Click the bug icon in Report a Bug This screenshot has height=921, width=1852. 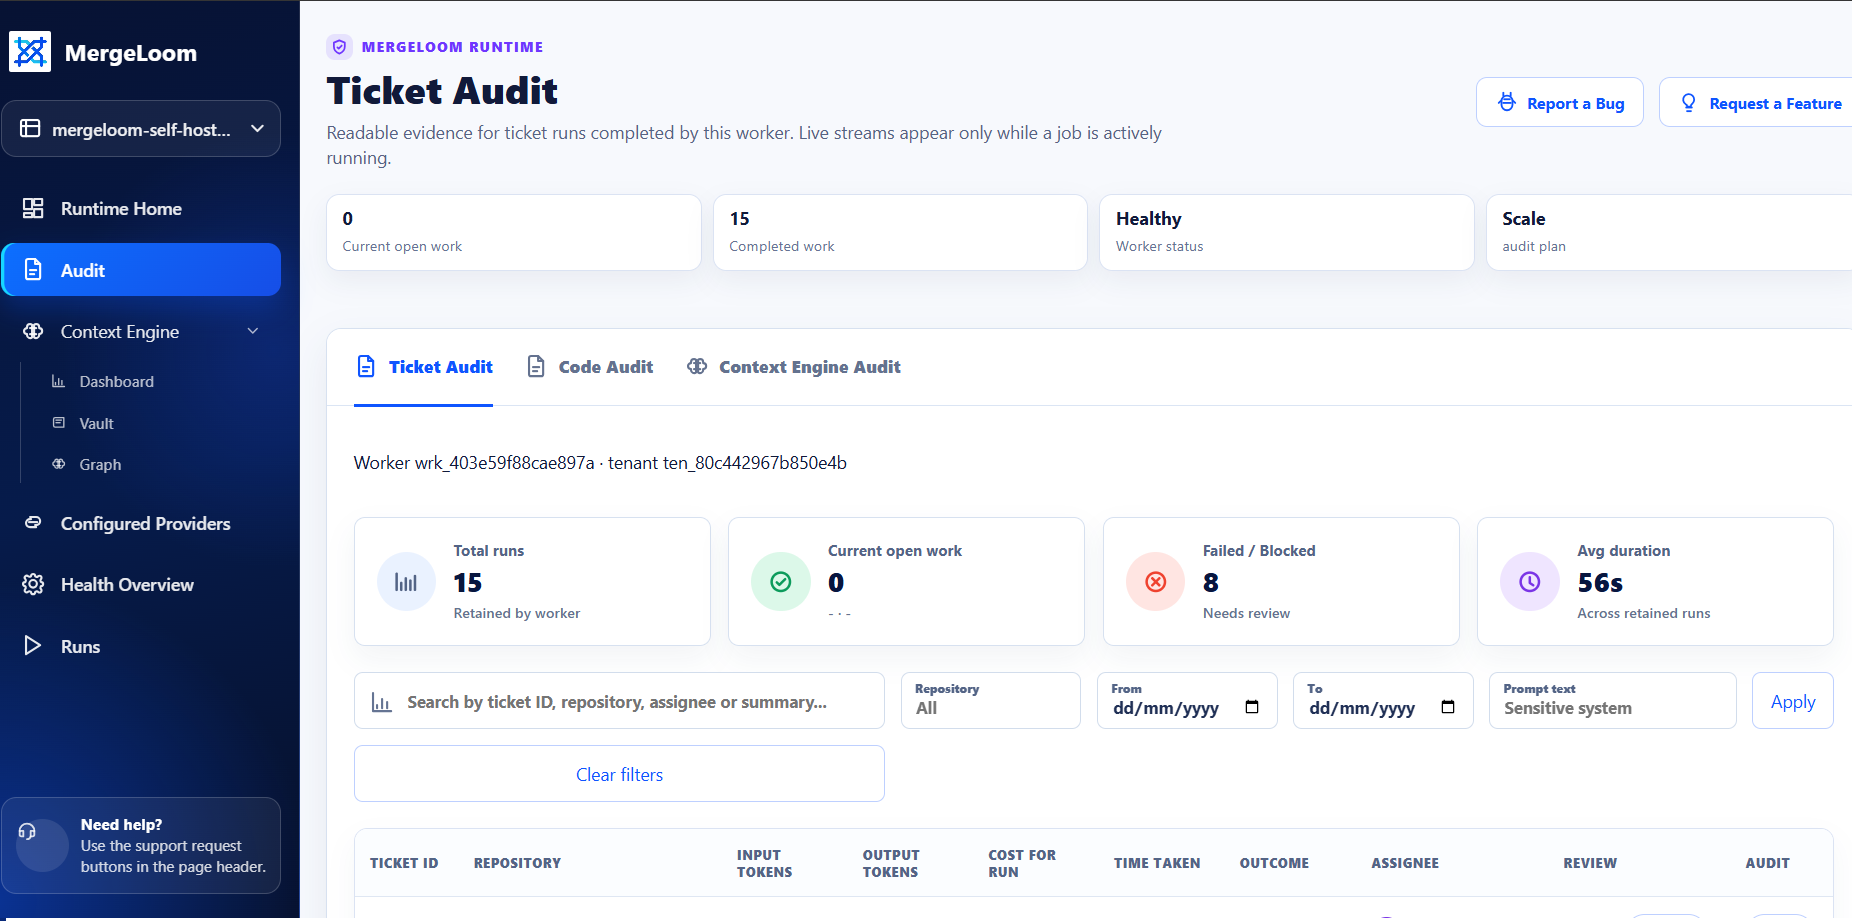tap(1507, 102)
